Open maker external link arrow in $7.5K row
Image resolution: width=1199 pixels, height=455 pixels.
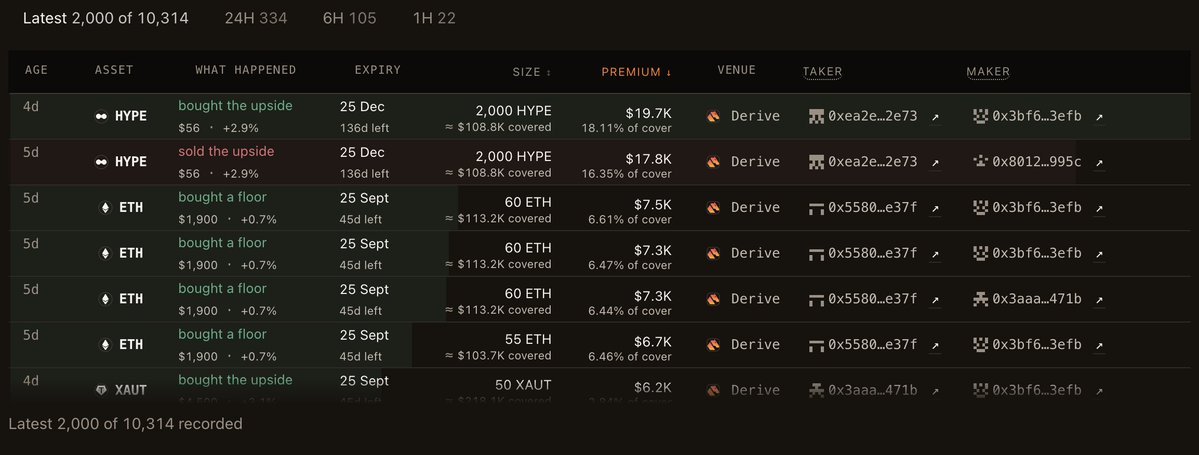[x=1100, y=208]
